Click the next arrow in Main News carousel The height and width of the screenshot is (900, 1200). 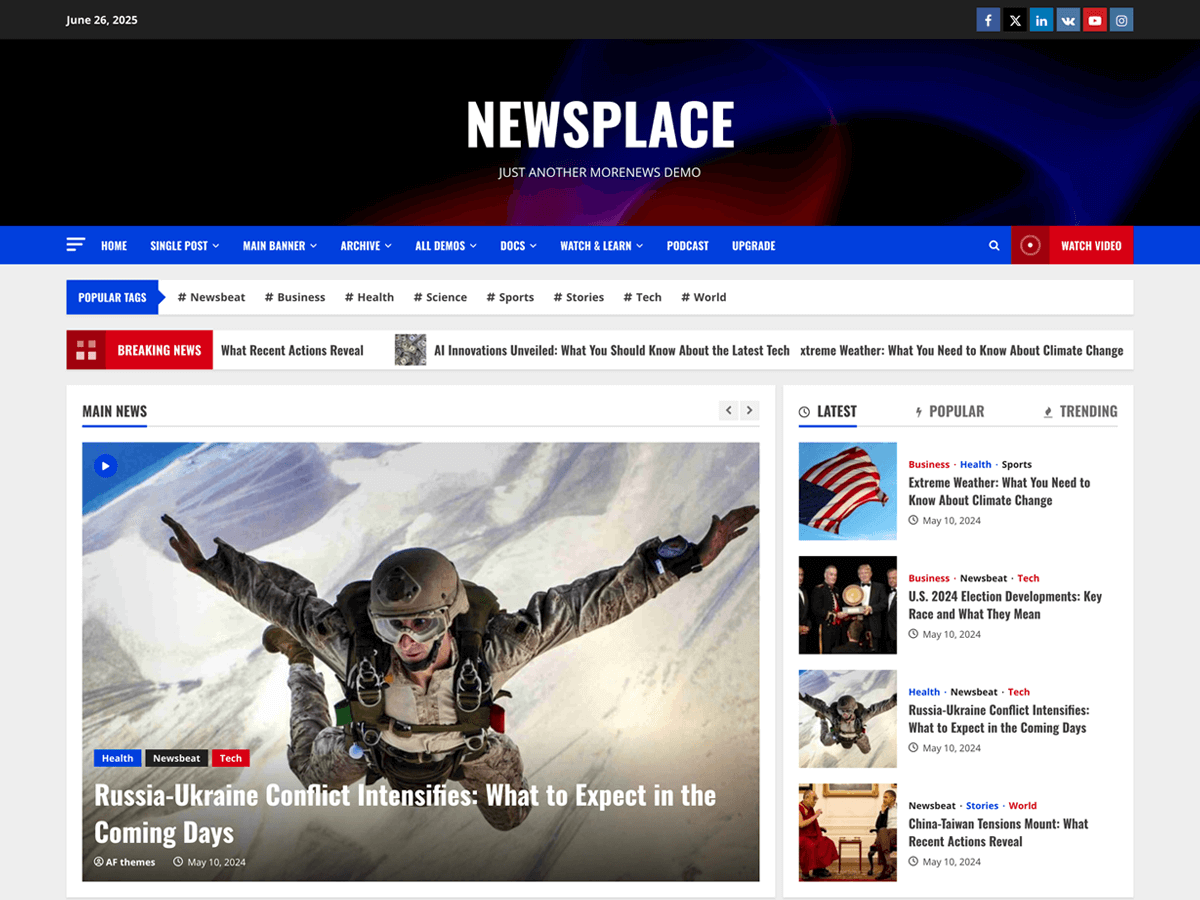click(x=749, y=410)
